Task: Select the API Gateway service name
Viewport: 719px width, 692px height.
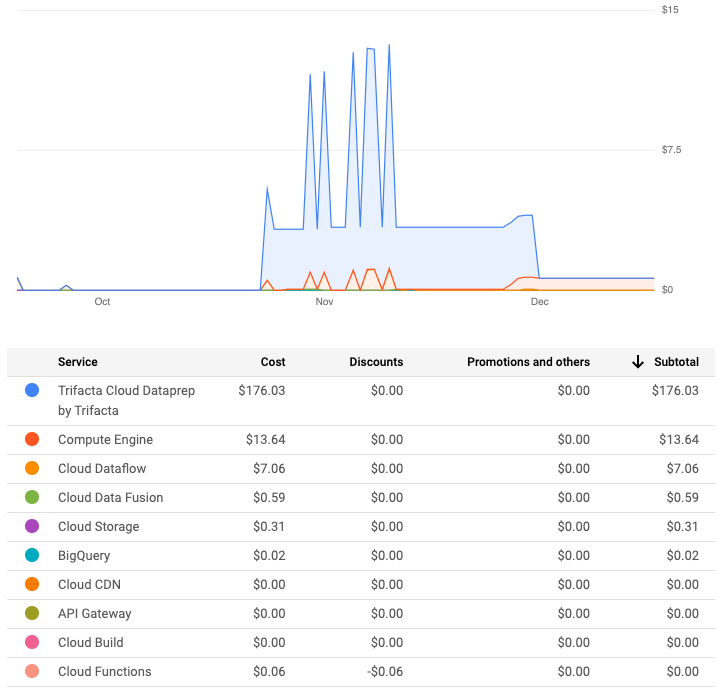Action: [x=94, y=614]
